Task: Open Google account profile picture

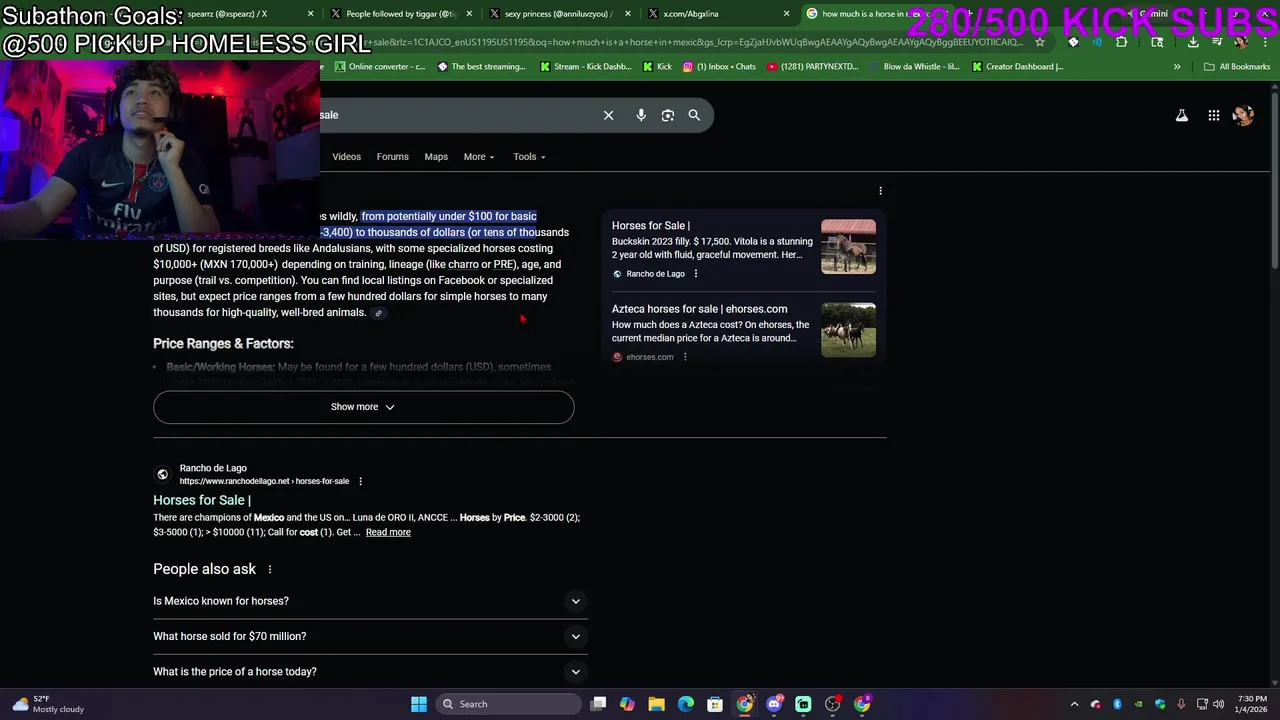Action: coord(1243,115)
